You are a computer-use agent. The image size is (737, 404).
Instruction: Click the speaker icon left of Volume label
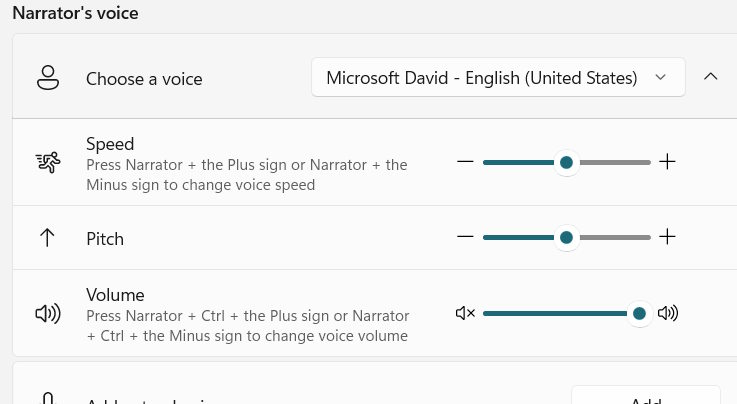[47, 314]
